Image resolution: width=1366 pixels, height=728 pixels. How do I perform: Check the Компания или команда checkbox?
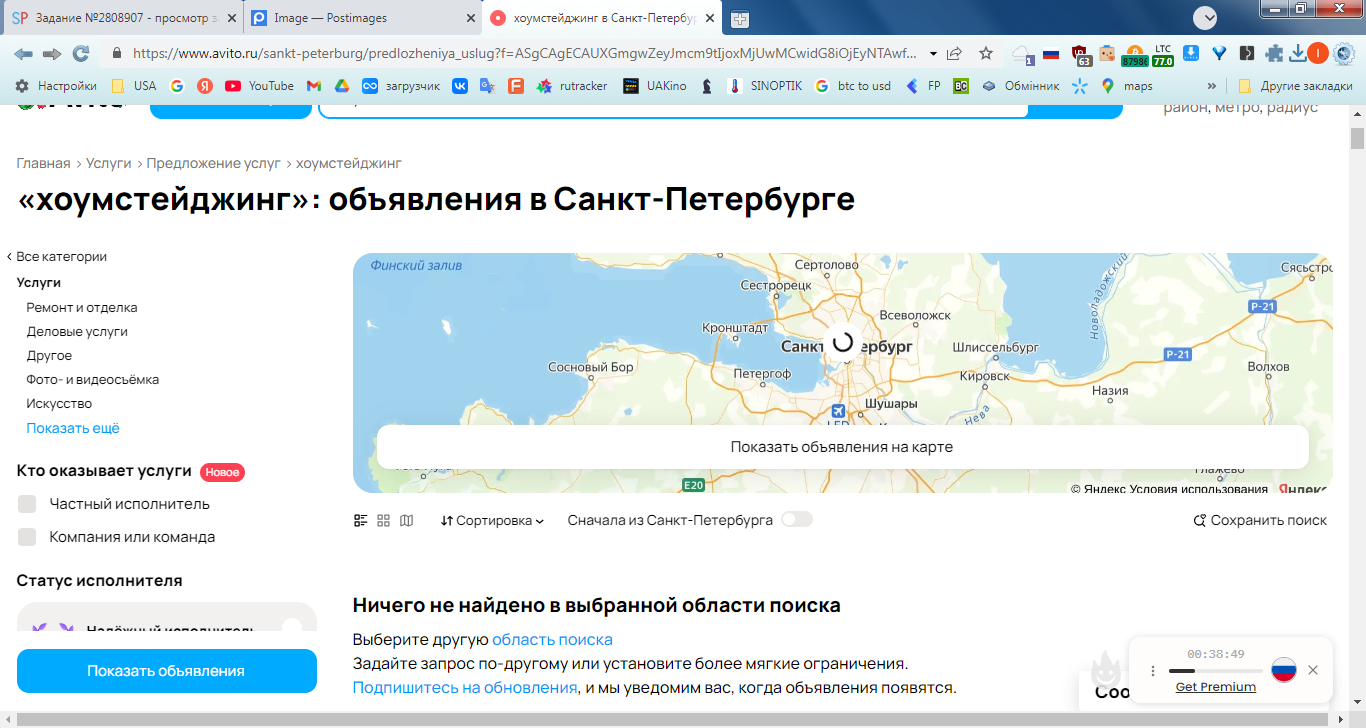[x=27, y=537]
